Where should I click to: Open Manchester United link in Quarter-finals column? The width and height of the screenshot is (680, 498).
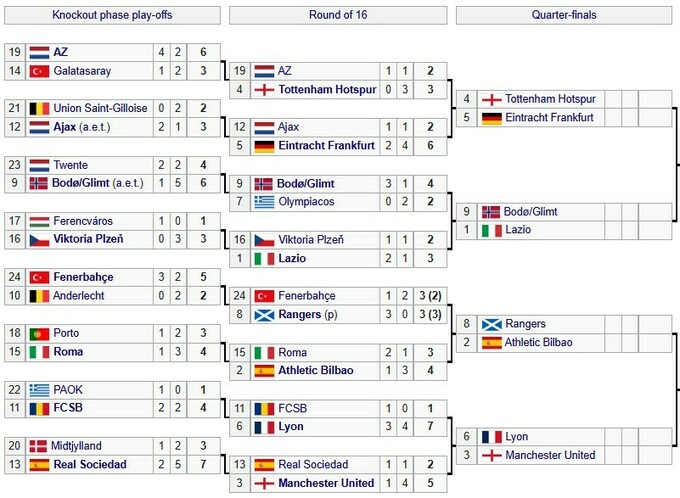coord(549,455)
